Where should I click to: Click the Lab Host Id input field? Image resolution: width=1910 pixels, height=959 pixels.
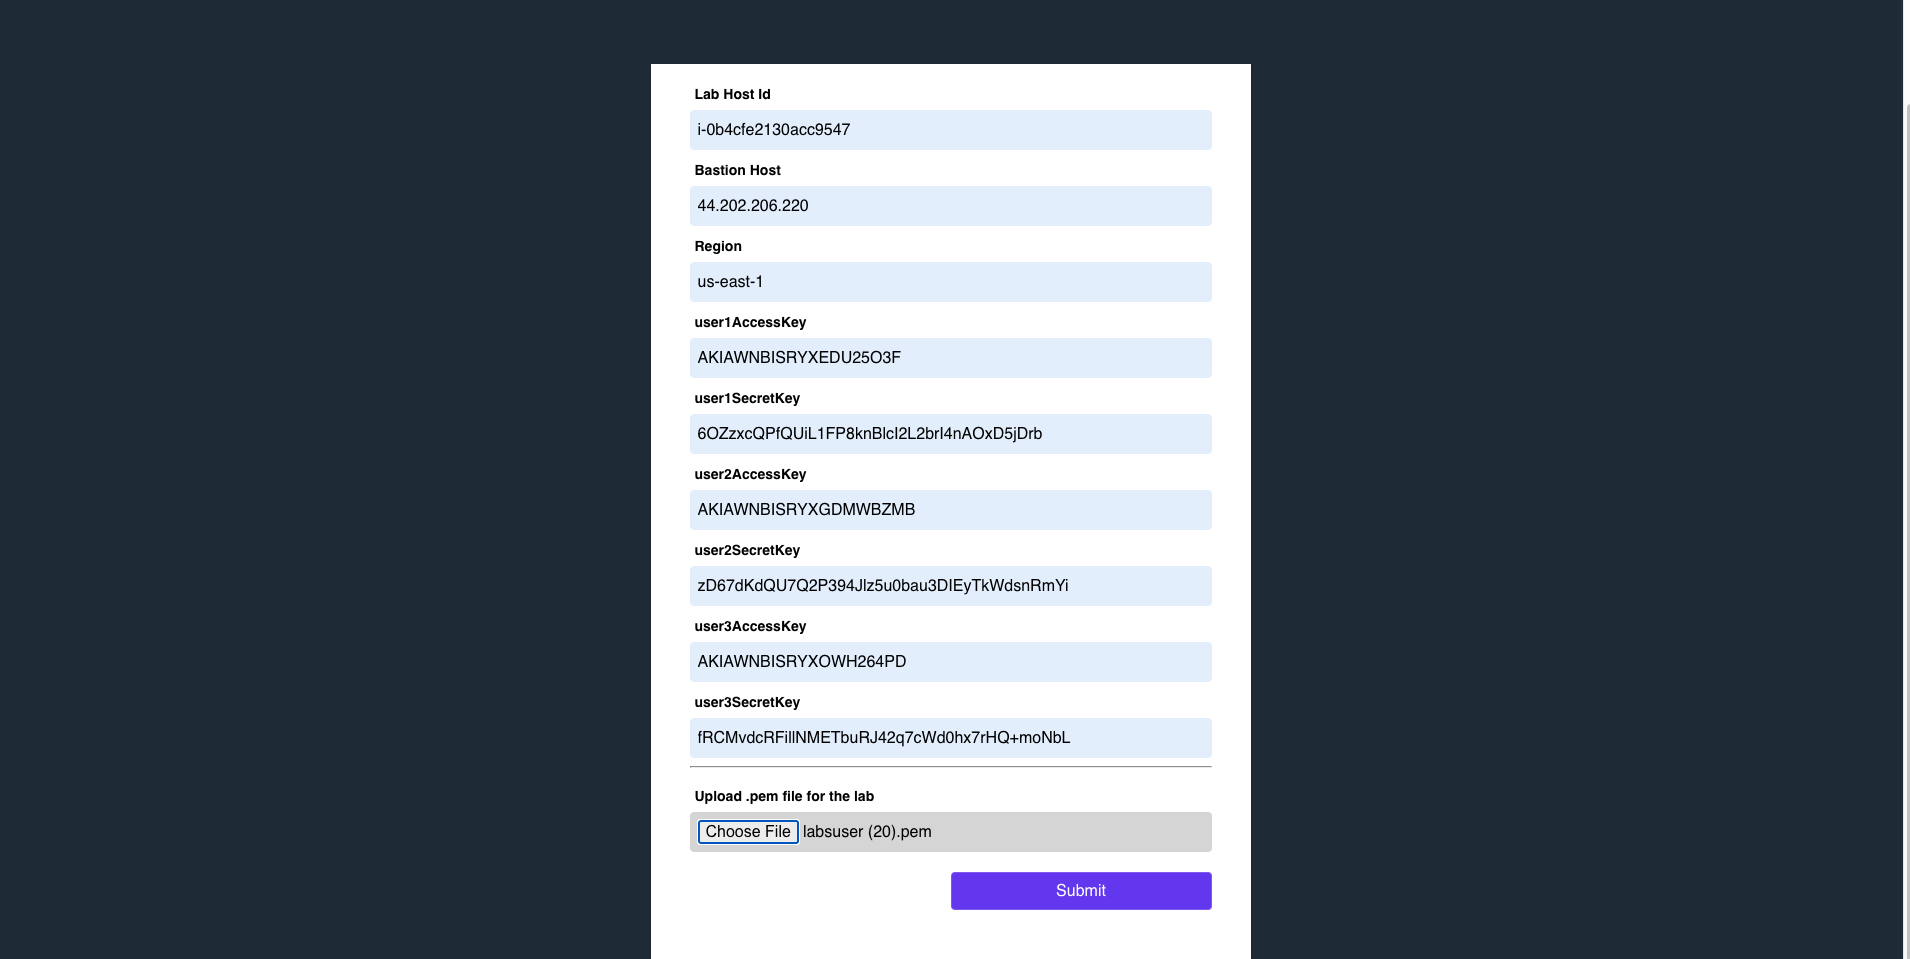tap(950, 129)
